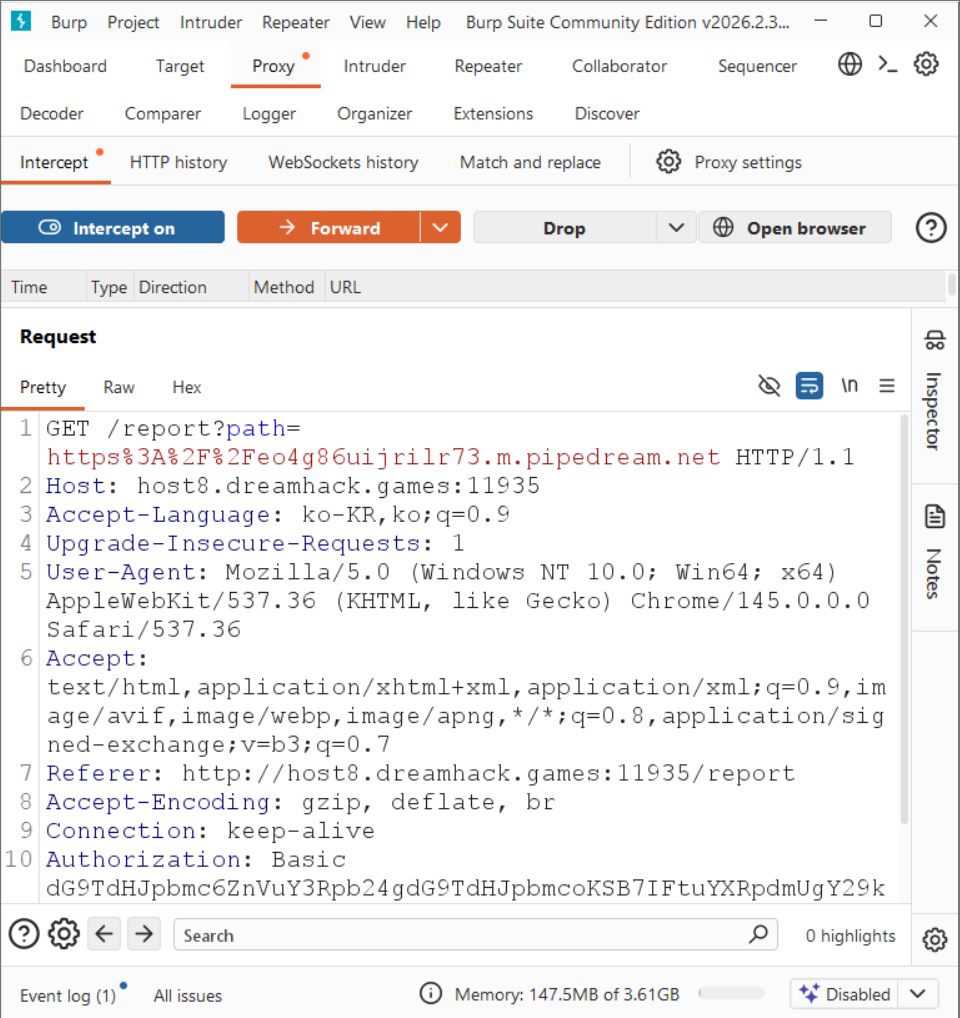Switch to the Logger tab
960x1018 pixels.
269,114
